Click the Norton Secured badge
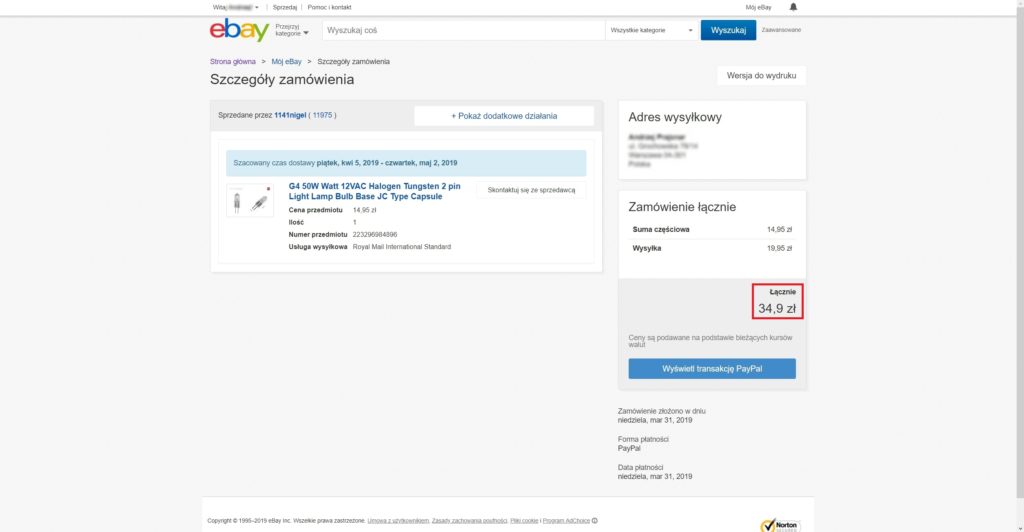The height and width of the screenshot is (532, 1024). (780, 524)
